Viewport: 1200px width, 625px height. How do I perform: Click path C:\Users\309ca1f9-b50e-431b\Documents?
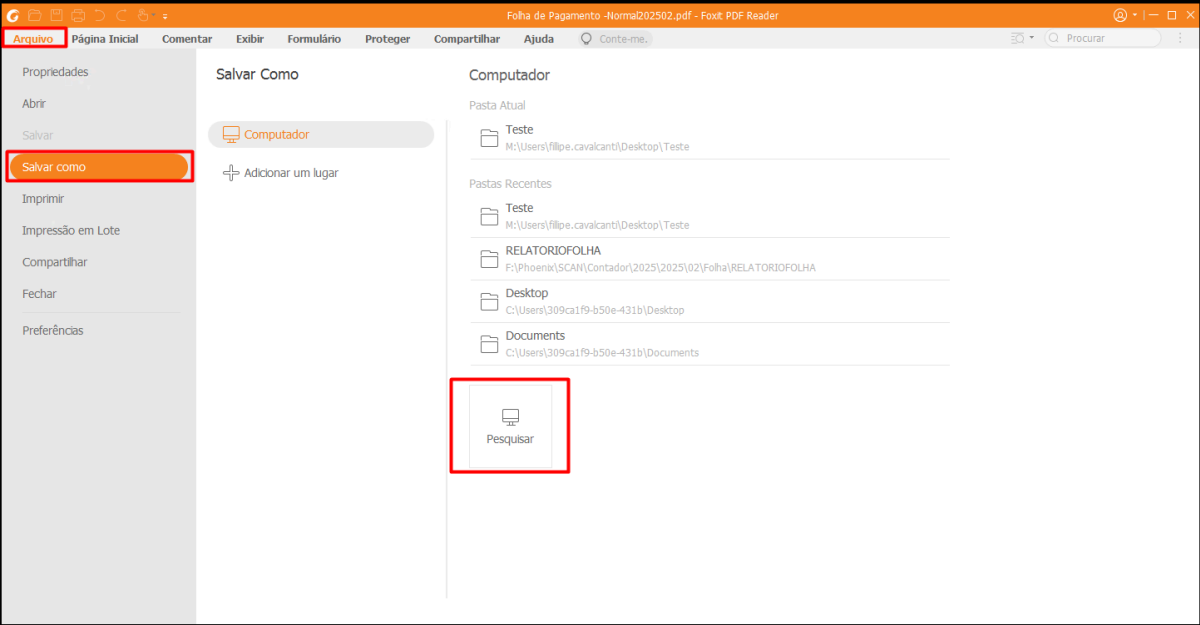click(x=602, y=353)
